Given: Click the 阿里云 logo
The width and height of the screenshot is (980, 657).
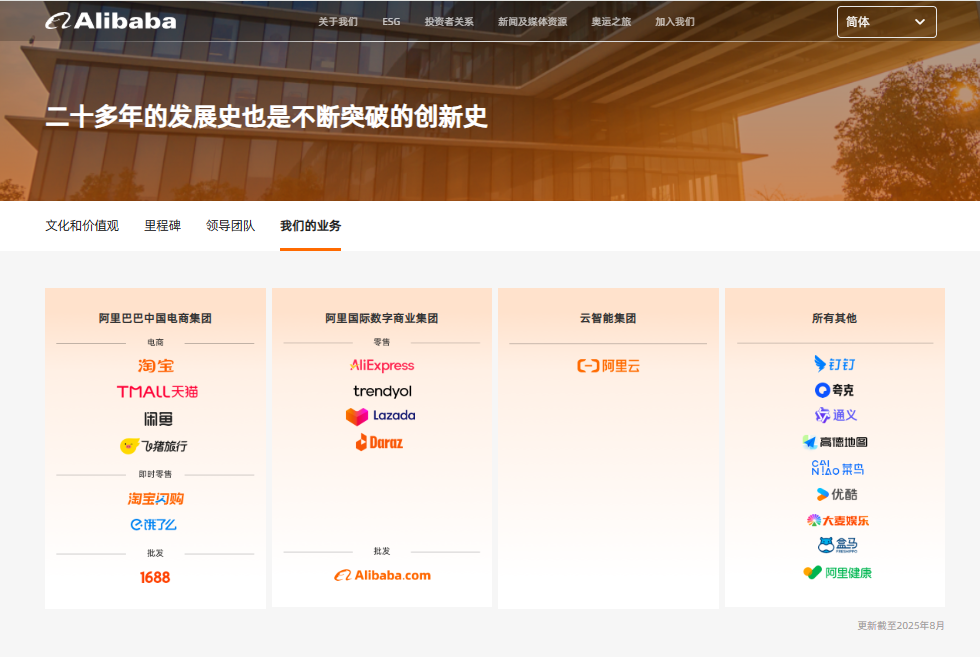Looking at the screenshot, I should pyautogui.click(x=609, y=366).
